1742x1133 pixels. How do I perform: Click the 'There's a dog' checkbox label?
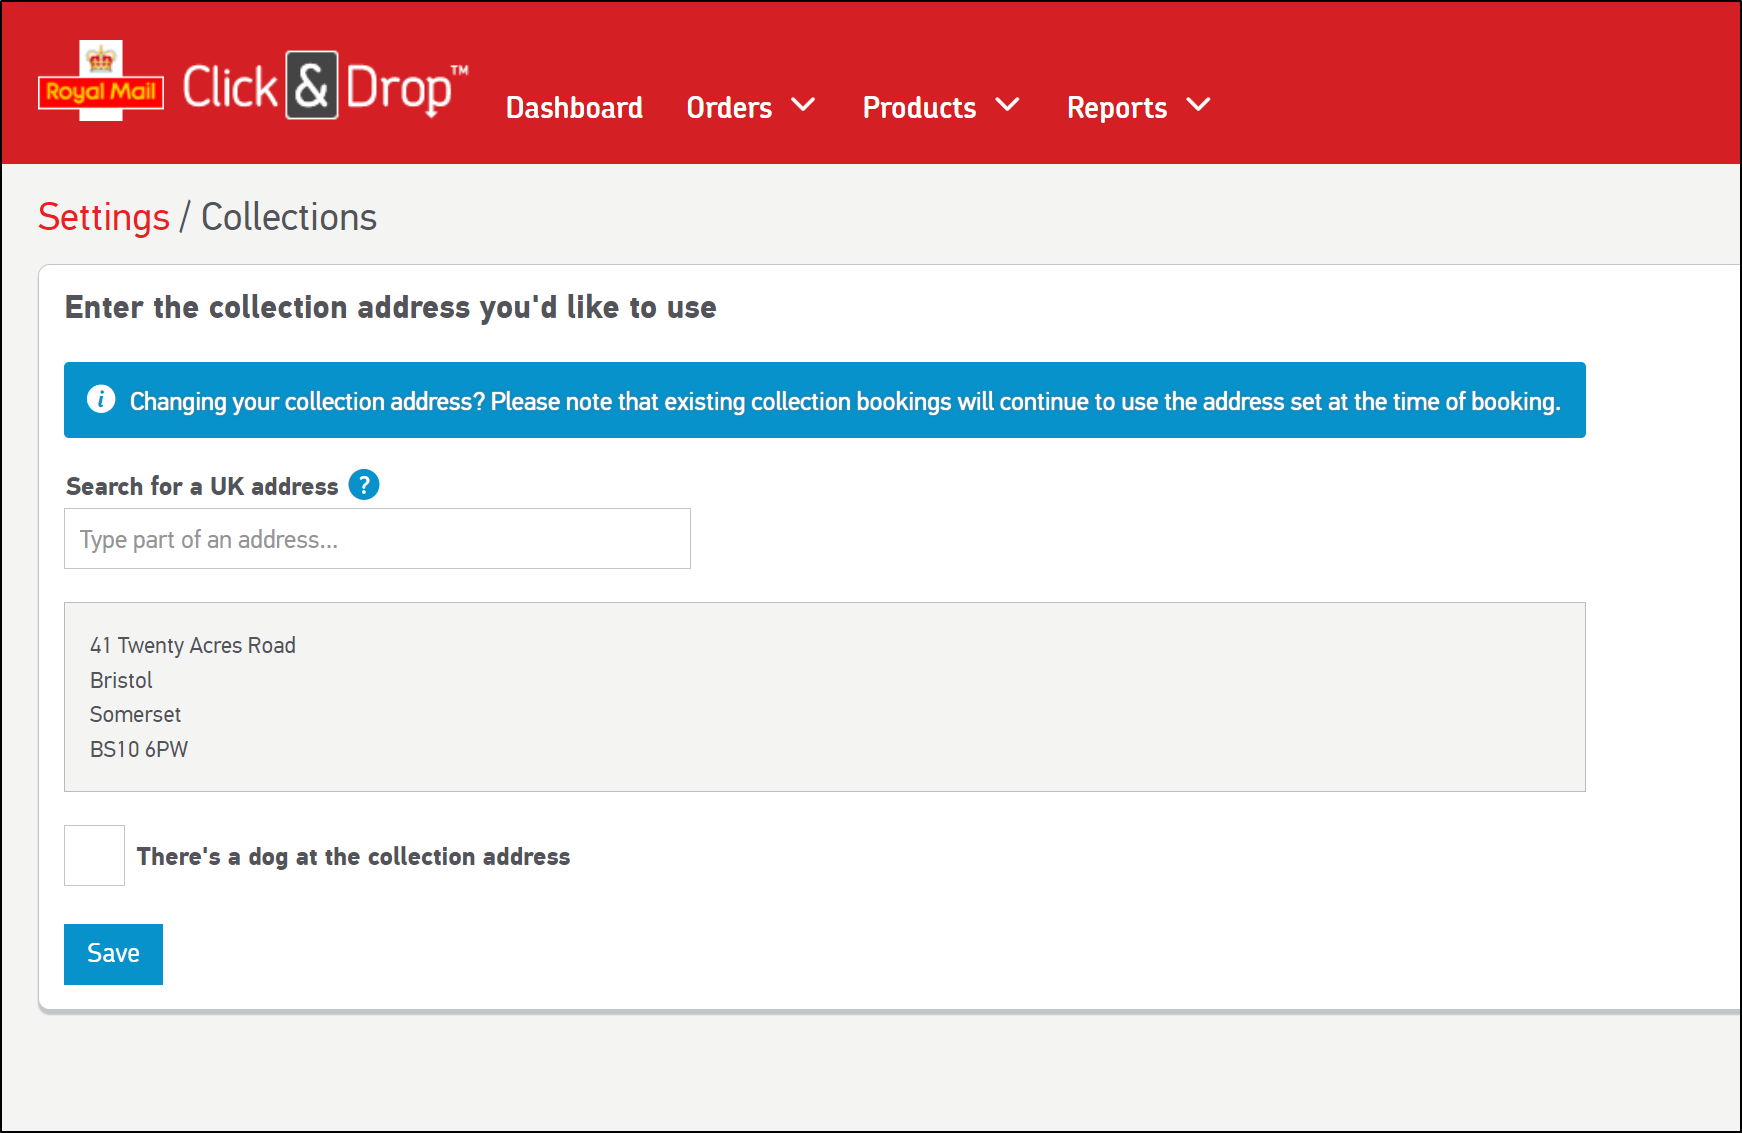pos(353,857)
